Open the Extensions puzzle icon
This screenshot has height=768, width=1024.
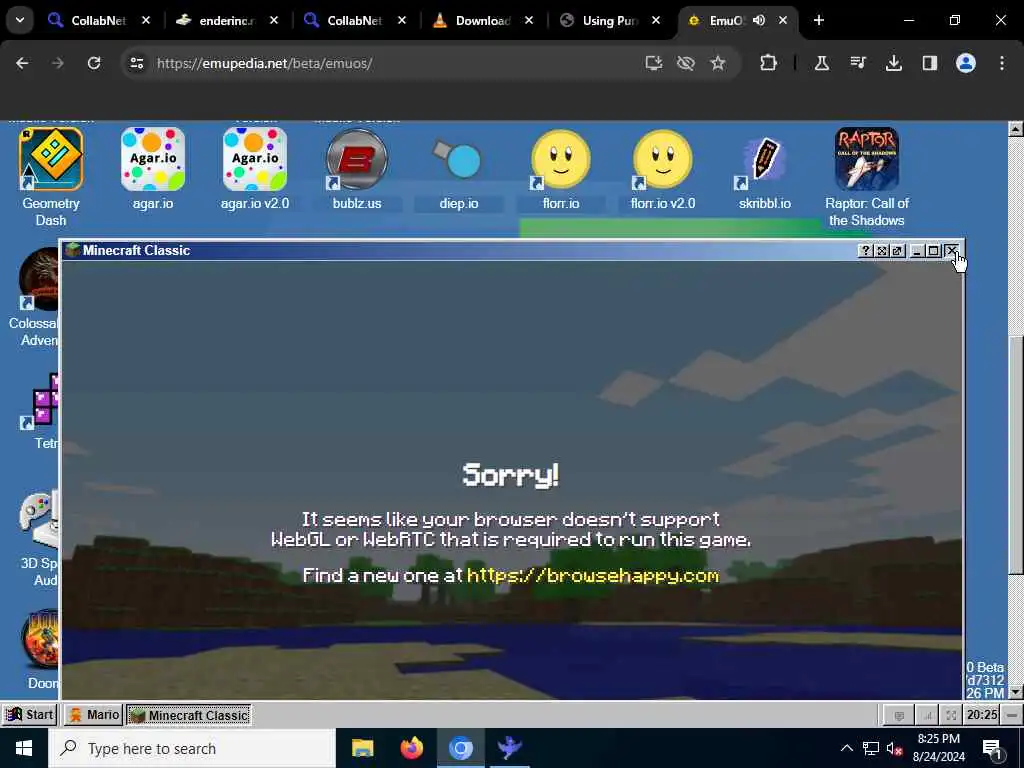click(x=769, y=63)
